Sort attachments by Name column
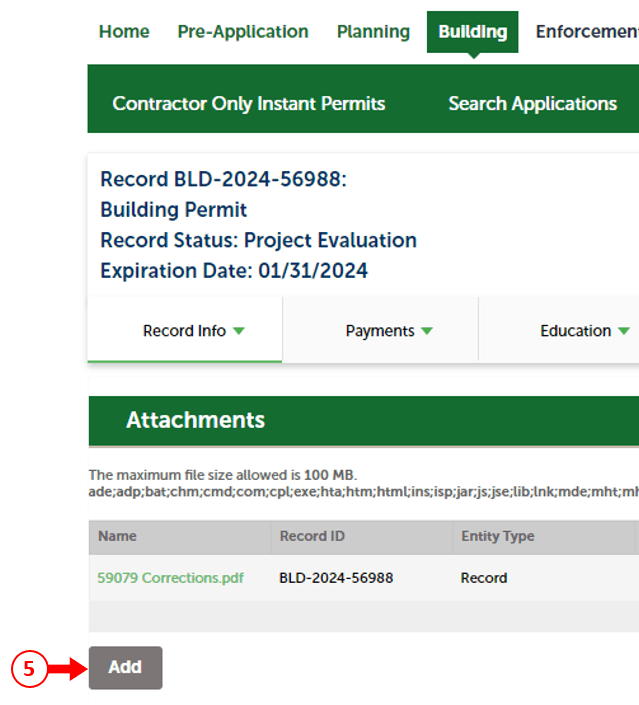The image size is (639, 705). (117, 537)
